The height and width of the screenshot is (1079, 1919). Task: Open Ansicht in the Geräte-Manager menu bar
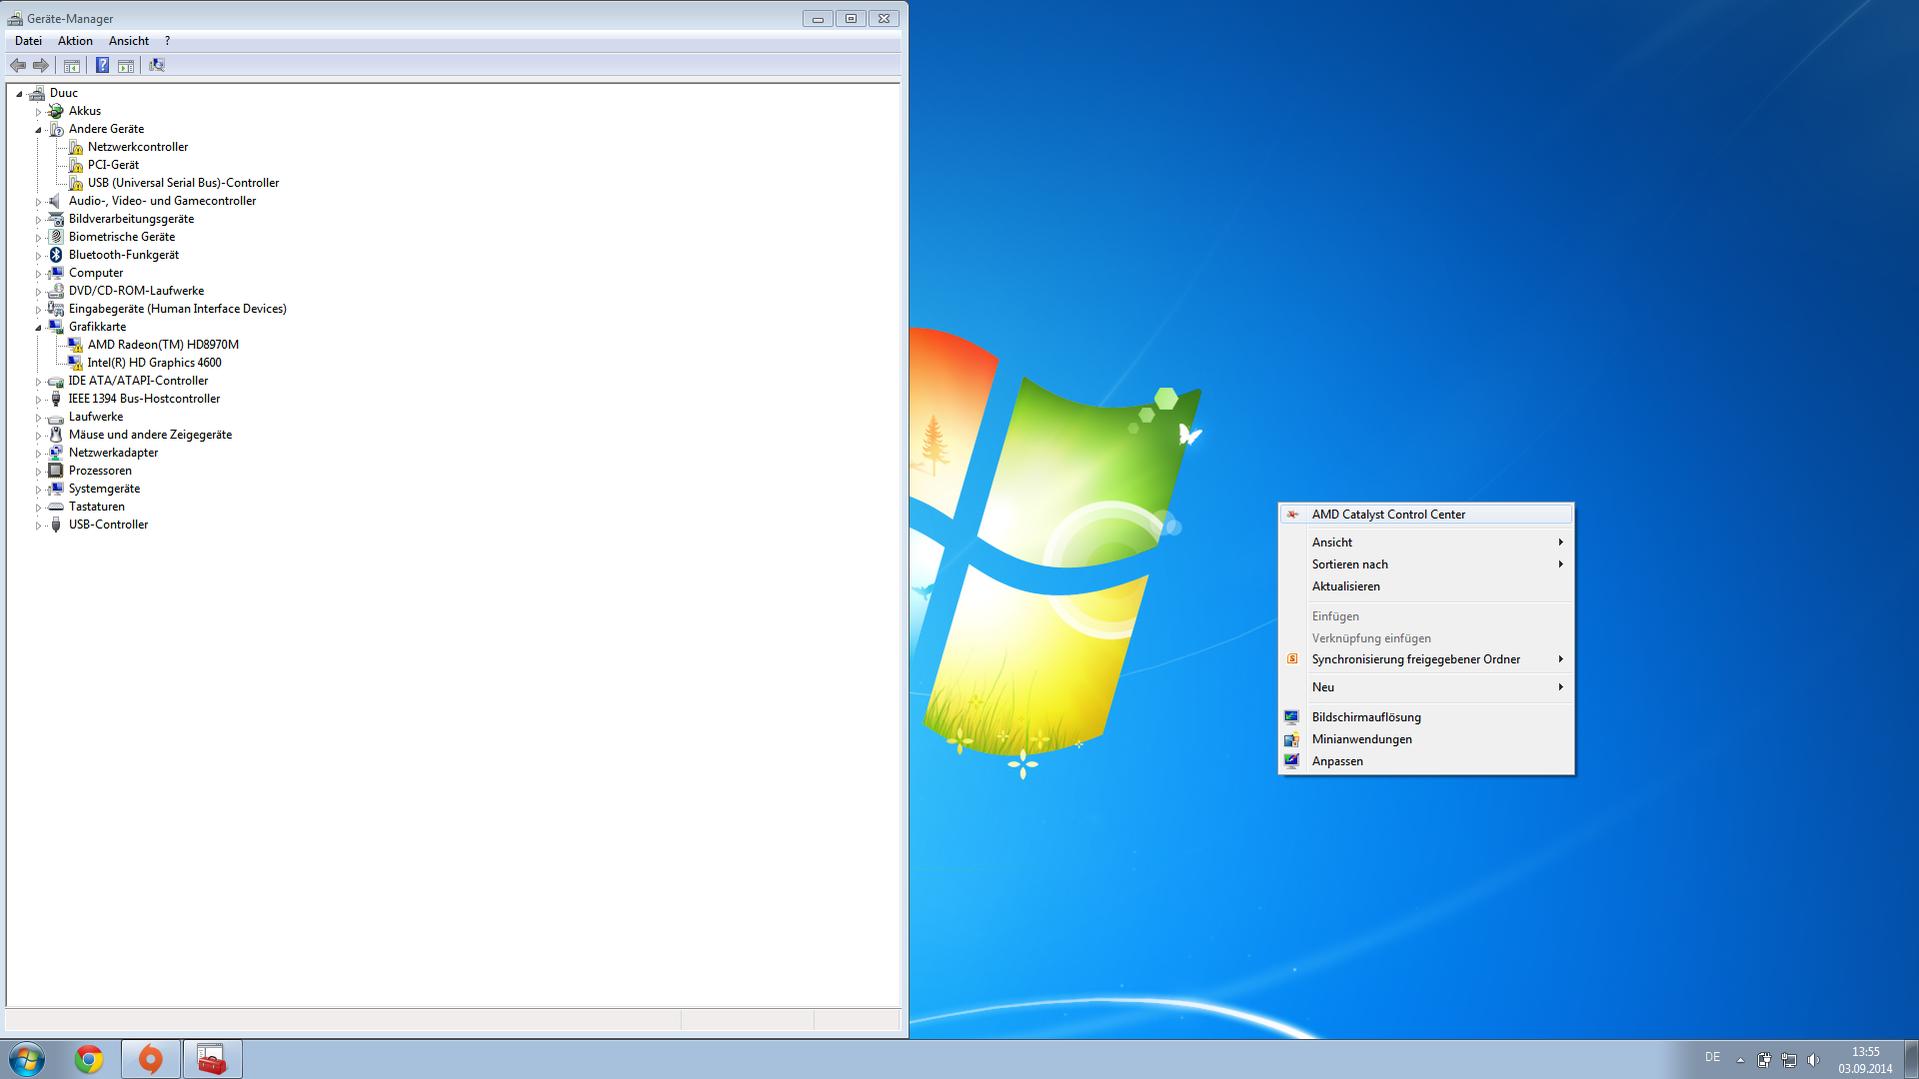pos(129,41)
